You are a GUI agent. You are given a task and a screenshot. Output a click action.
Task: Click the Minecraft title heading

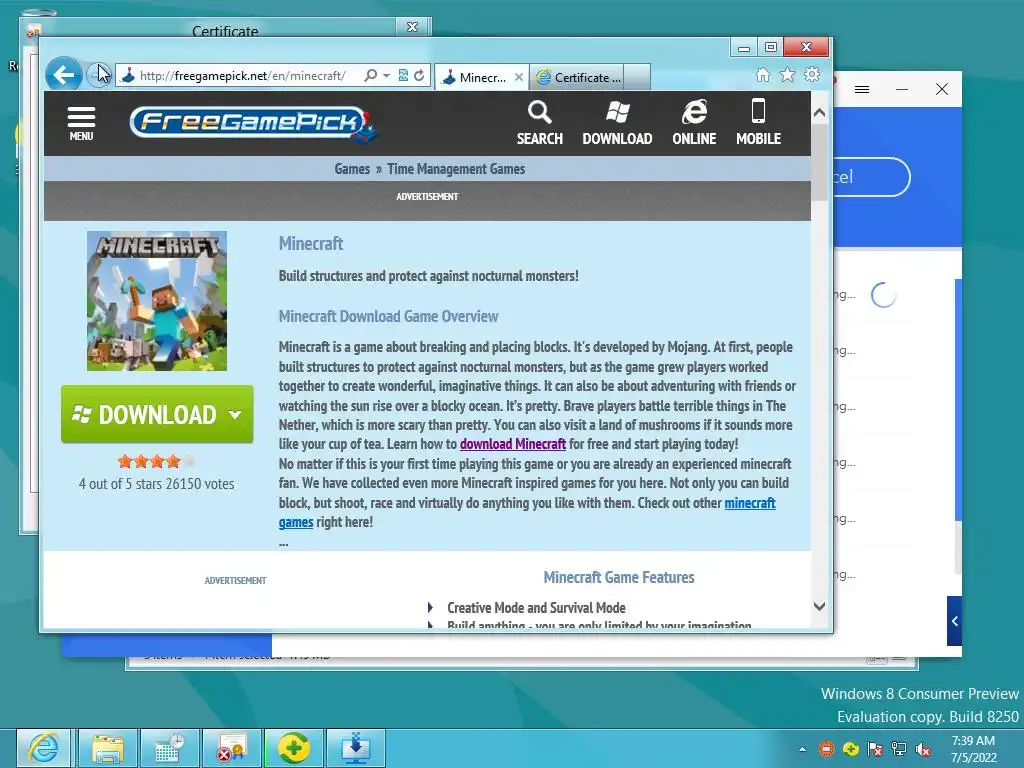pyautogui.click(x=311, y=244)
